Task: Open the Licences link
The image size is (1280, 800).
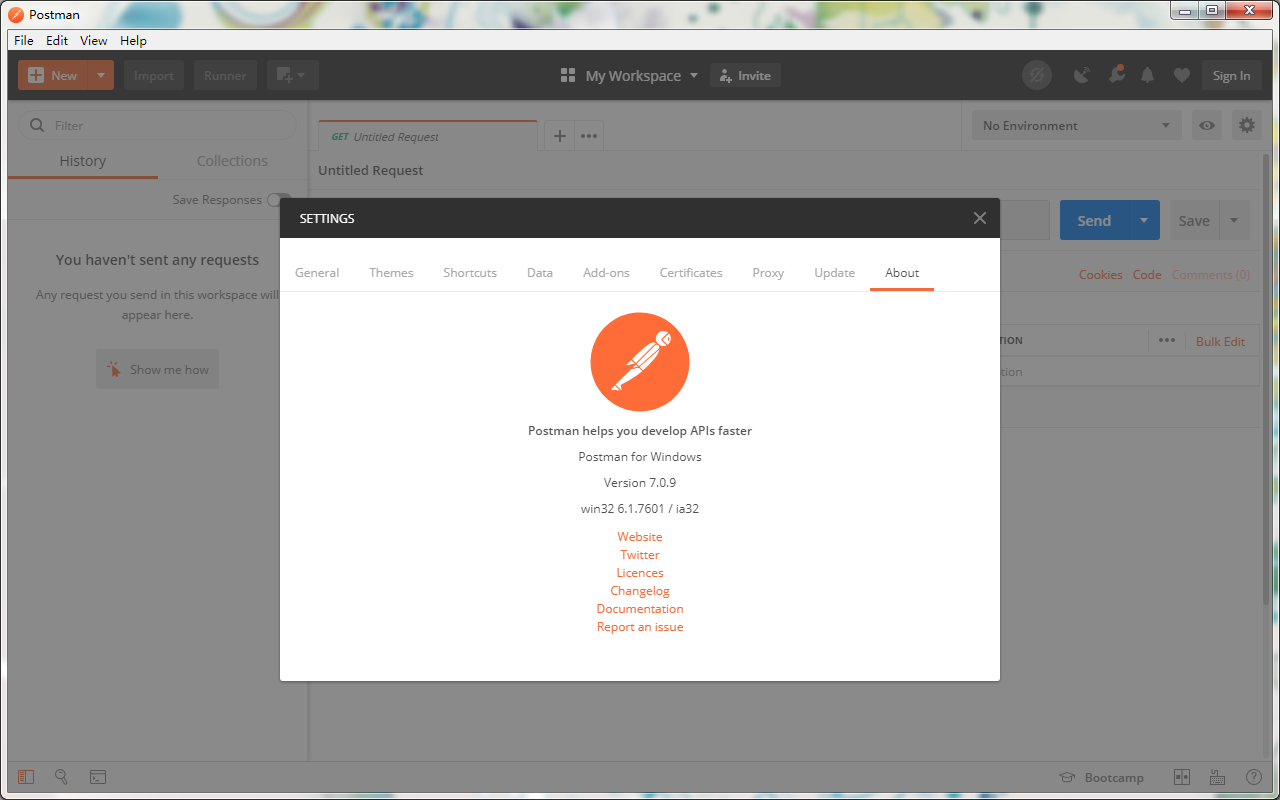Action: coord(640,573)
